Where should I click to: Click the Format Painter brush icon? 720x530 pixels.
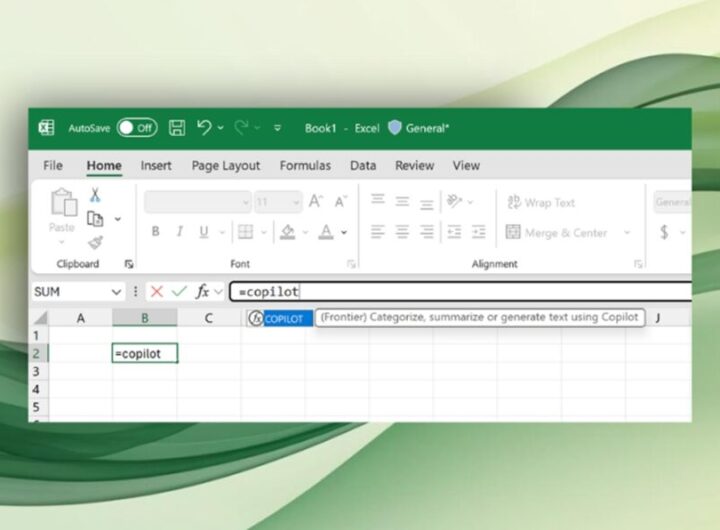coord(95,241)
